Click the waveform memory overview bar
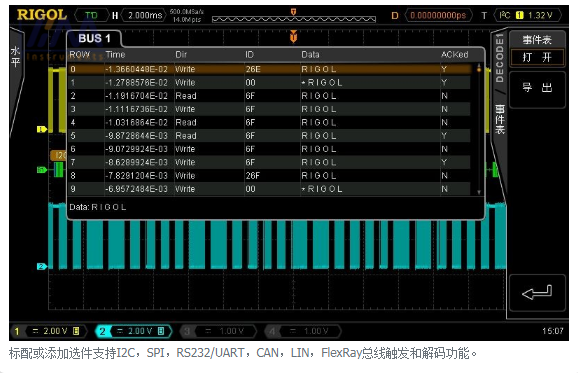 [294, 19]
